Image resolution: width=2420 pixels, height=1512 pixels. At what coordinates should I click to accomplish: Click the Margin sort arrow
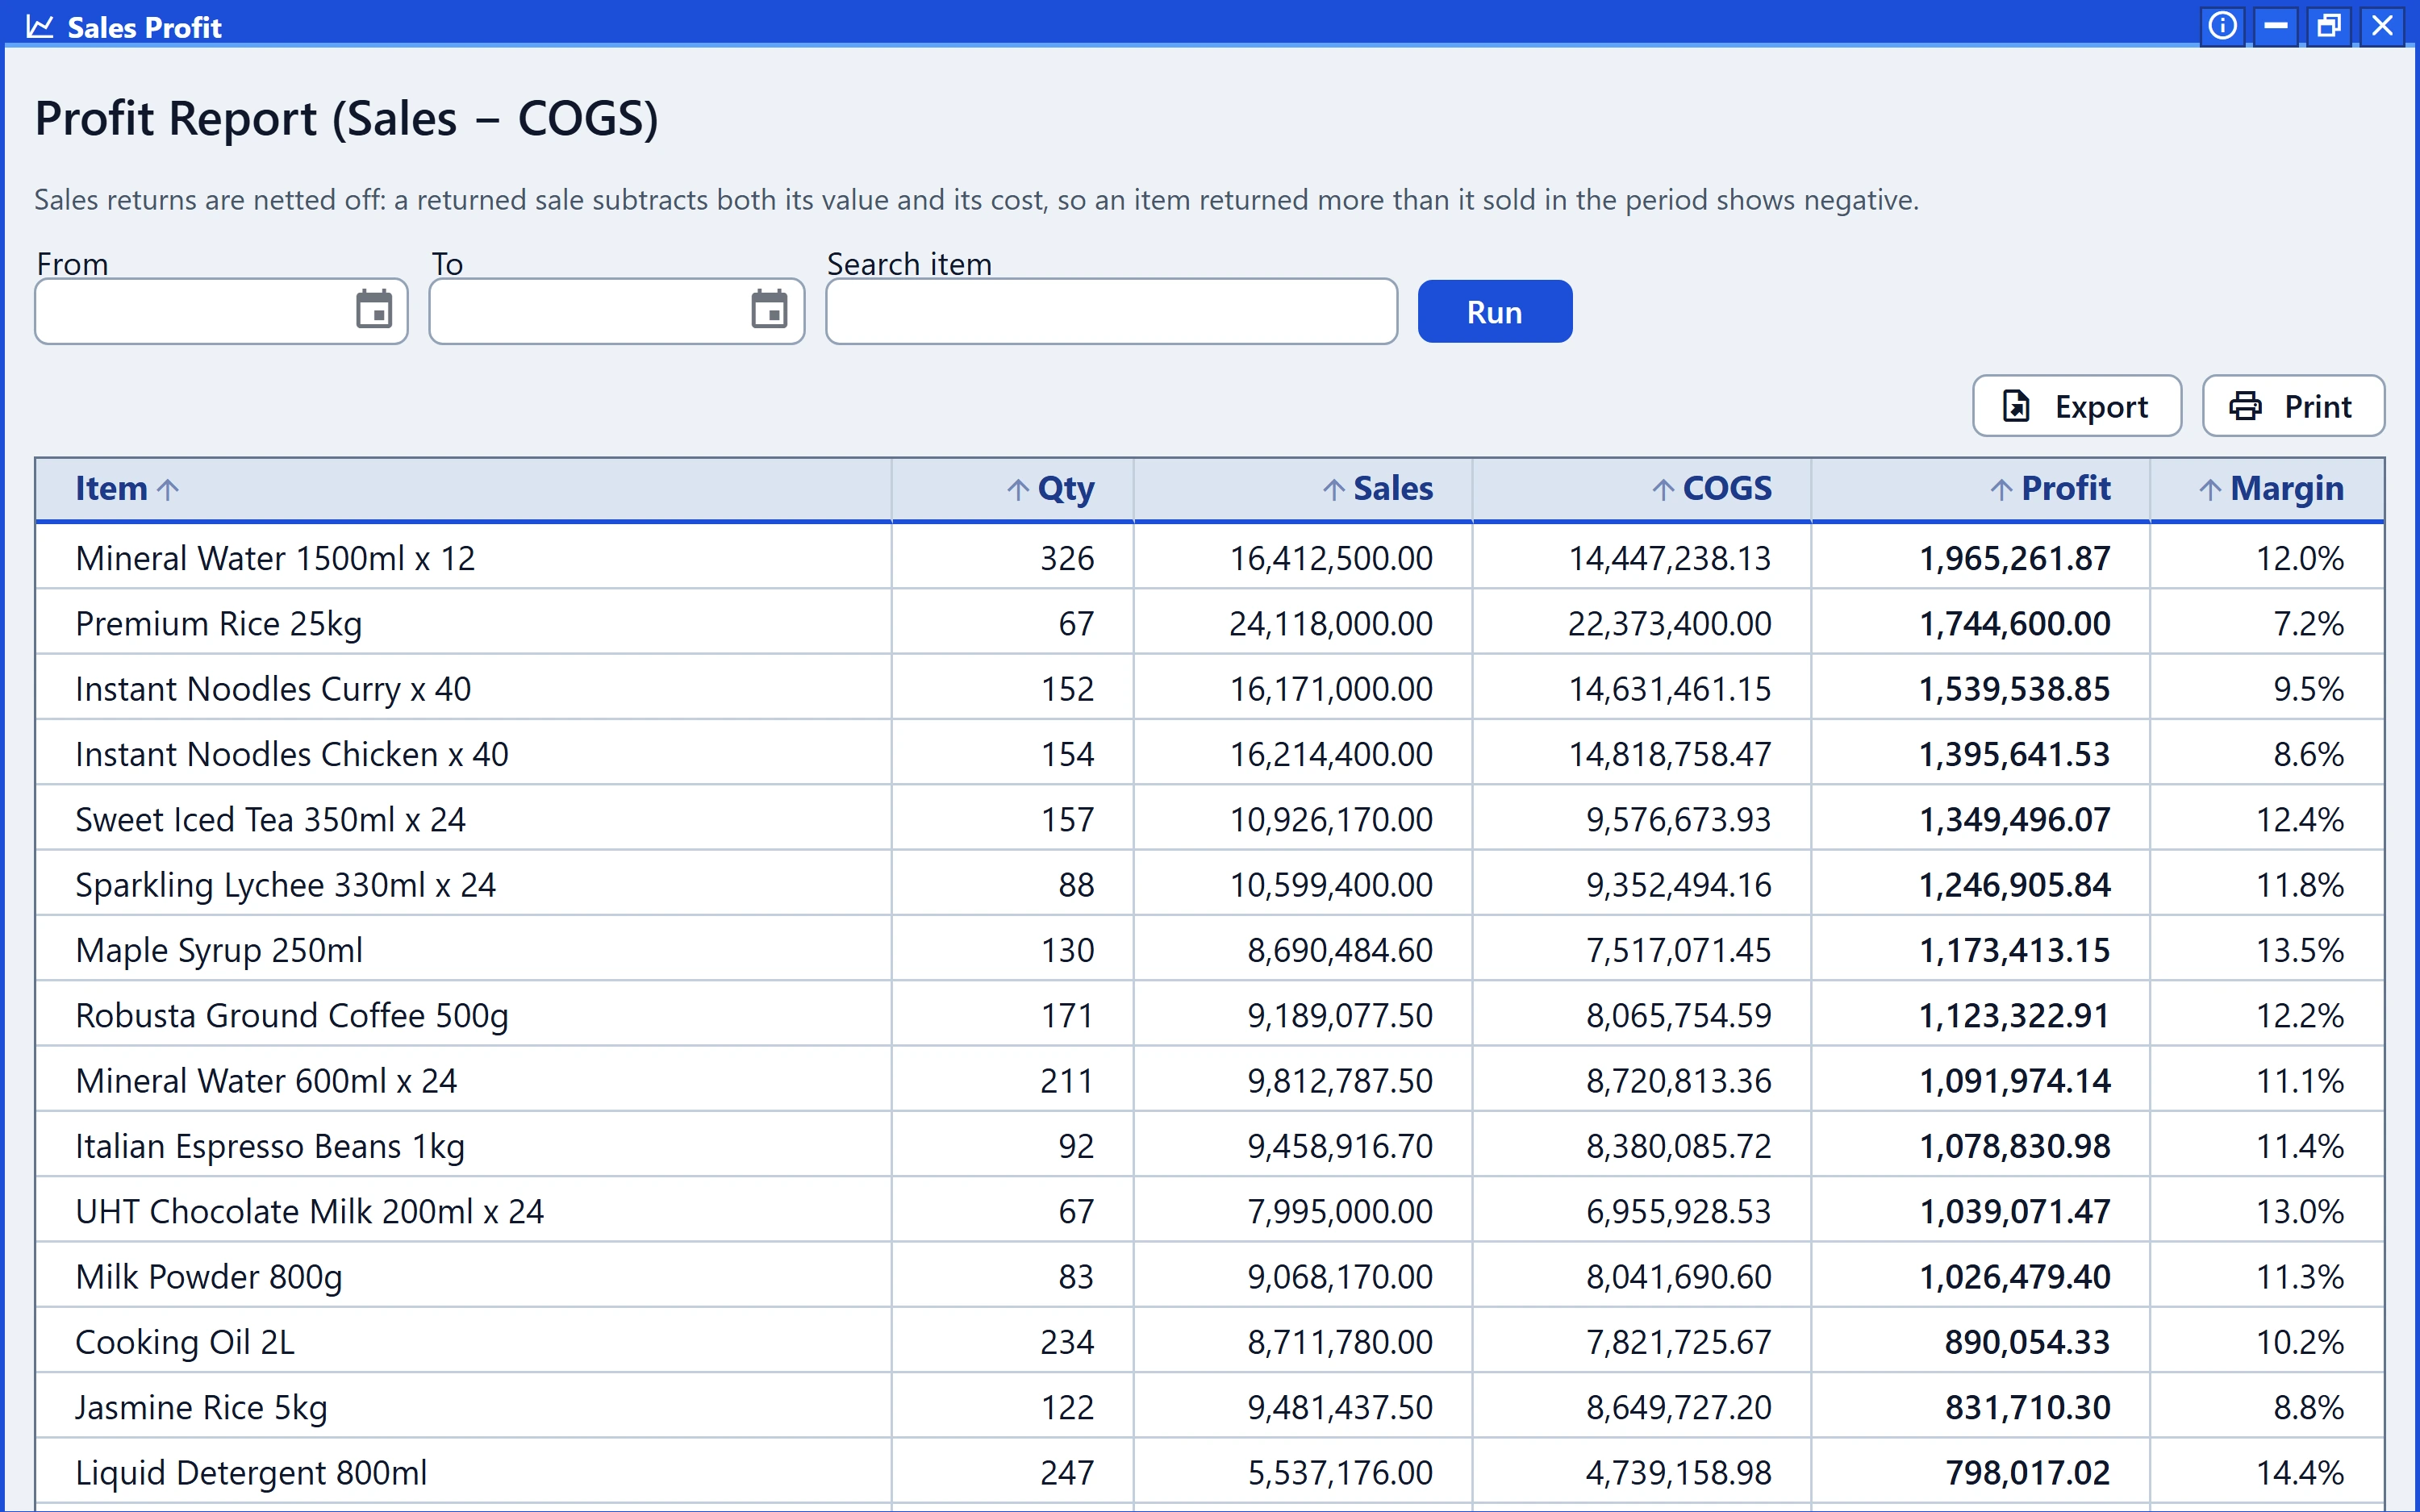[x=2210, y=489]
